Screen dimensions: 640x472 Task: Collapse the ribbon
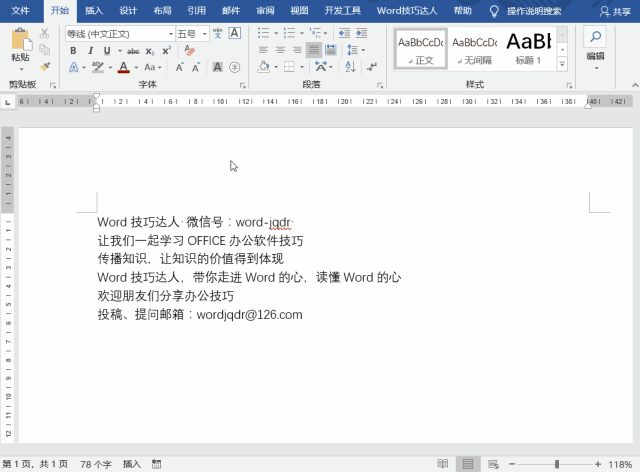pyautogui.click(x=635, y=85)
